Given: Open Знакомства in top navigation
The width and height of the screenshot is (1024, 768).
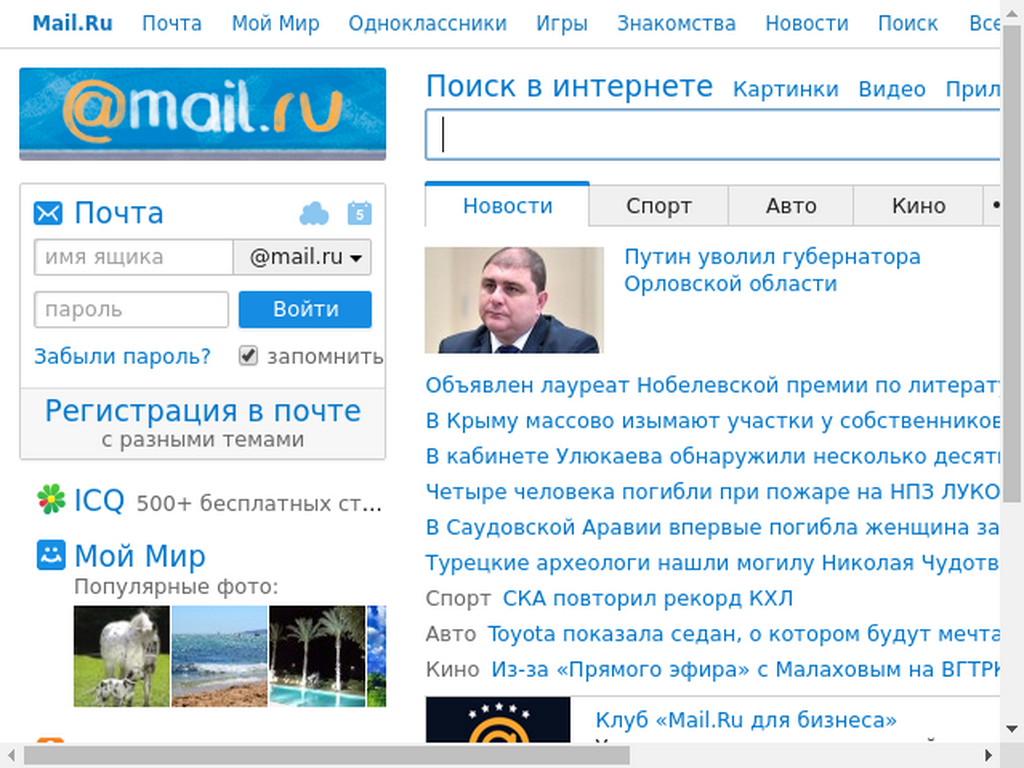Looking at the screenshot, I should (677, 24).
